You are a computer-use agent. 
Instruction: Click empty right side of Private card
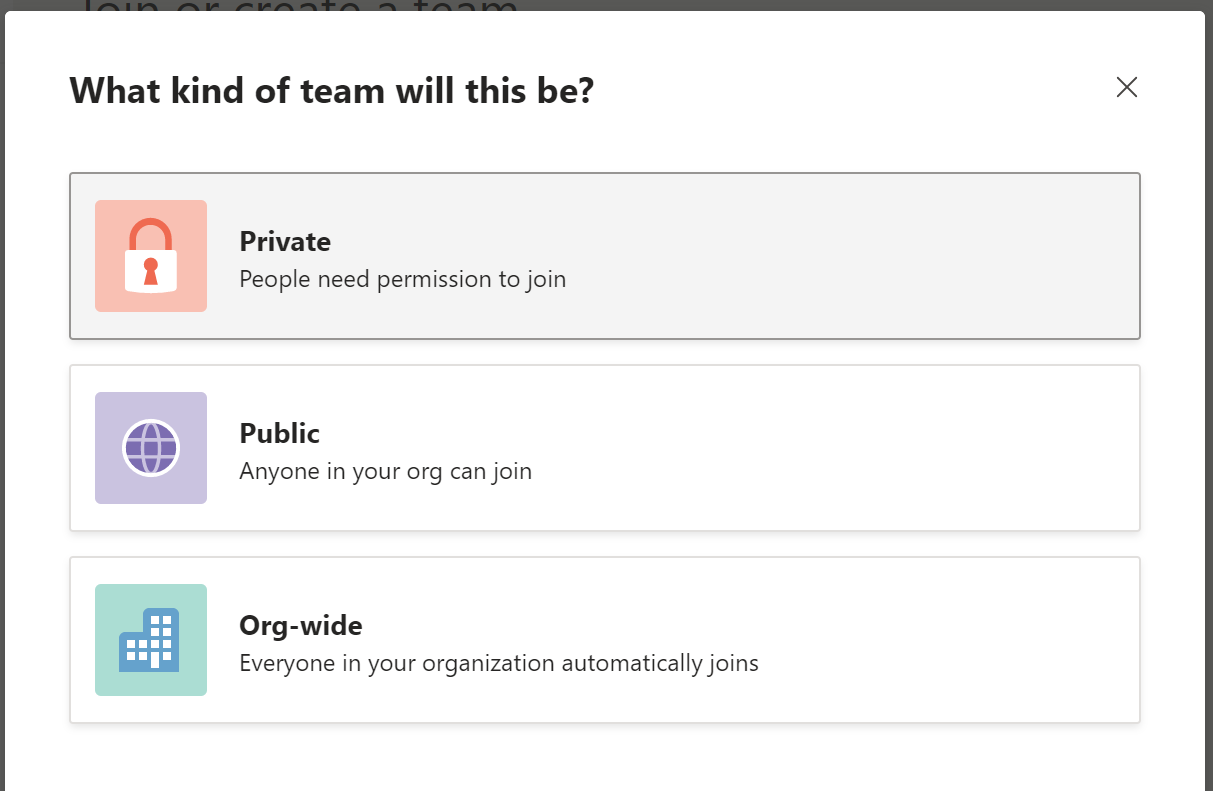click(900, 256)
